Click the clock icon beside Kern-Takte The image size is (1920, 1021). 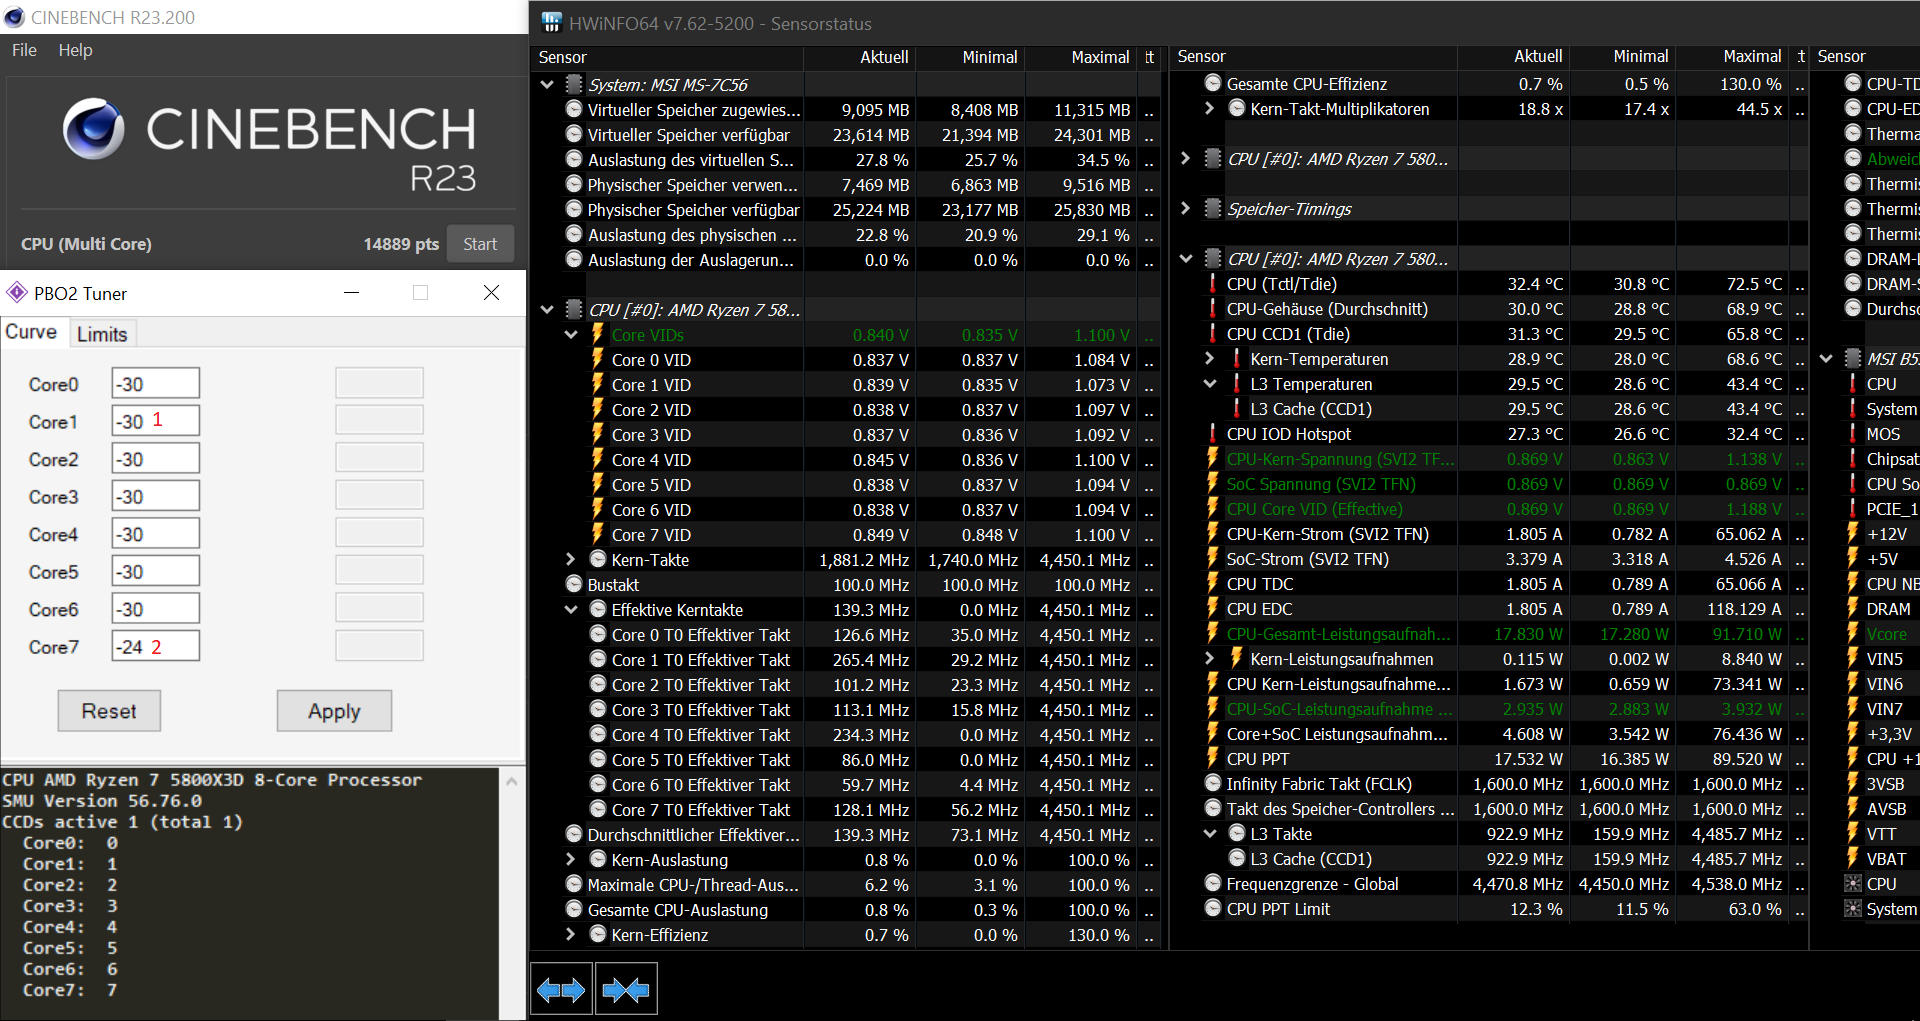(598, 559)
